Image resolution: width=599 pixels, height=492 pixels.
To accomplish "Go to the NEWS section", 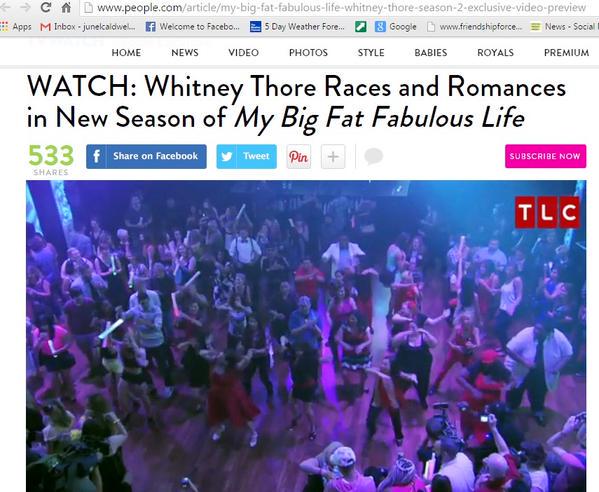I will click(185, 53).
